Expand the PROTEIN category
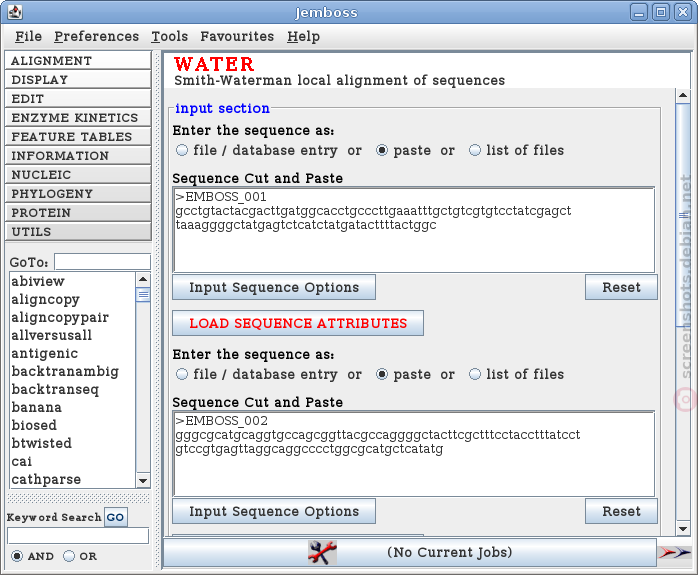Viewport: 698px width, 575px height. pyautogui.click(x=78, y=213)
